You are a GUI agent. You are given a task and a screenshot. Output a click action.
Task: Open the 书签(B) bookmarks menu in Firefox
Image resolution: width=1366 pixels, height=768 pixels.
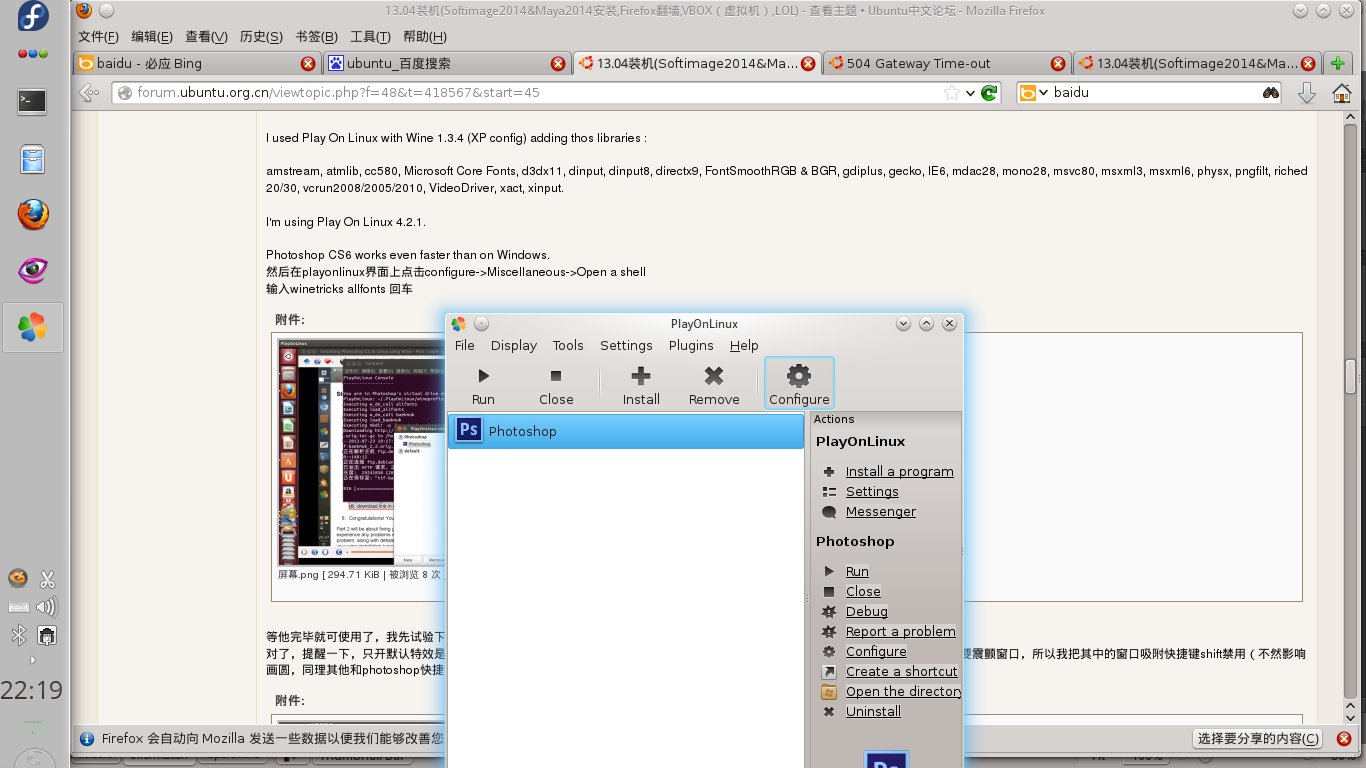pos(316,37)
